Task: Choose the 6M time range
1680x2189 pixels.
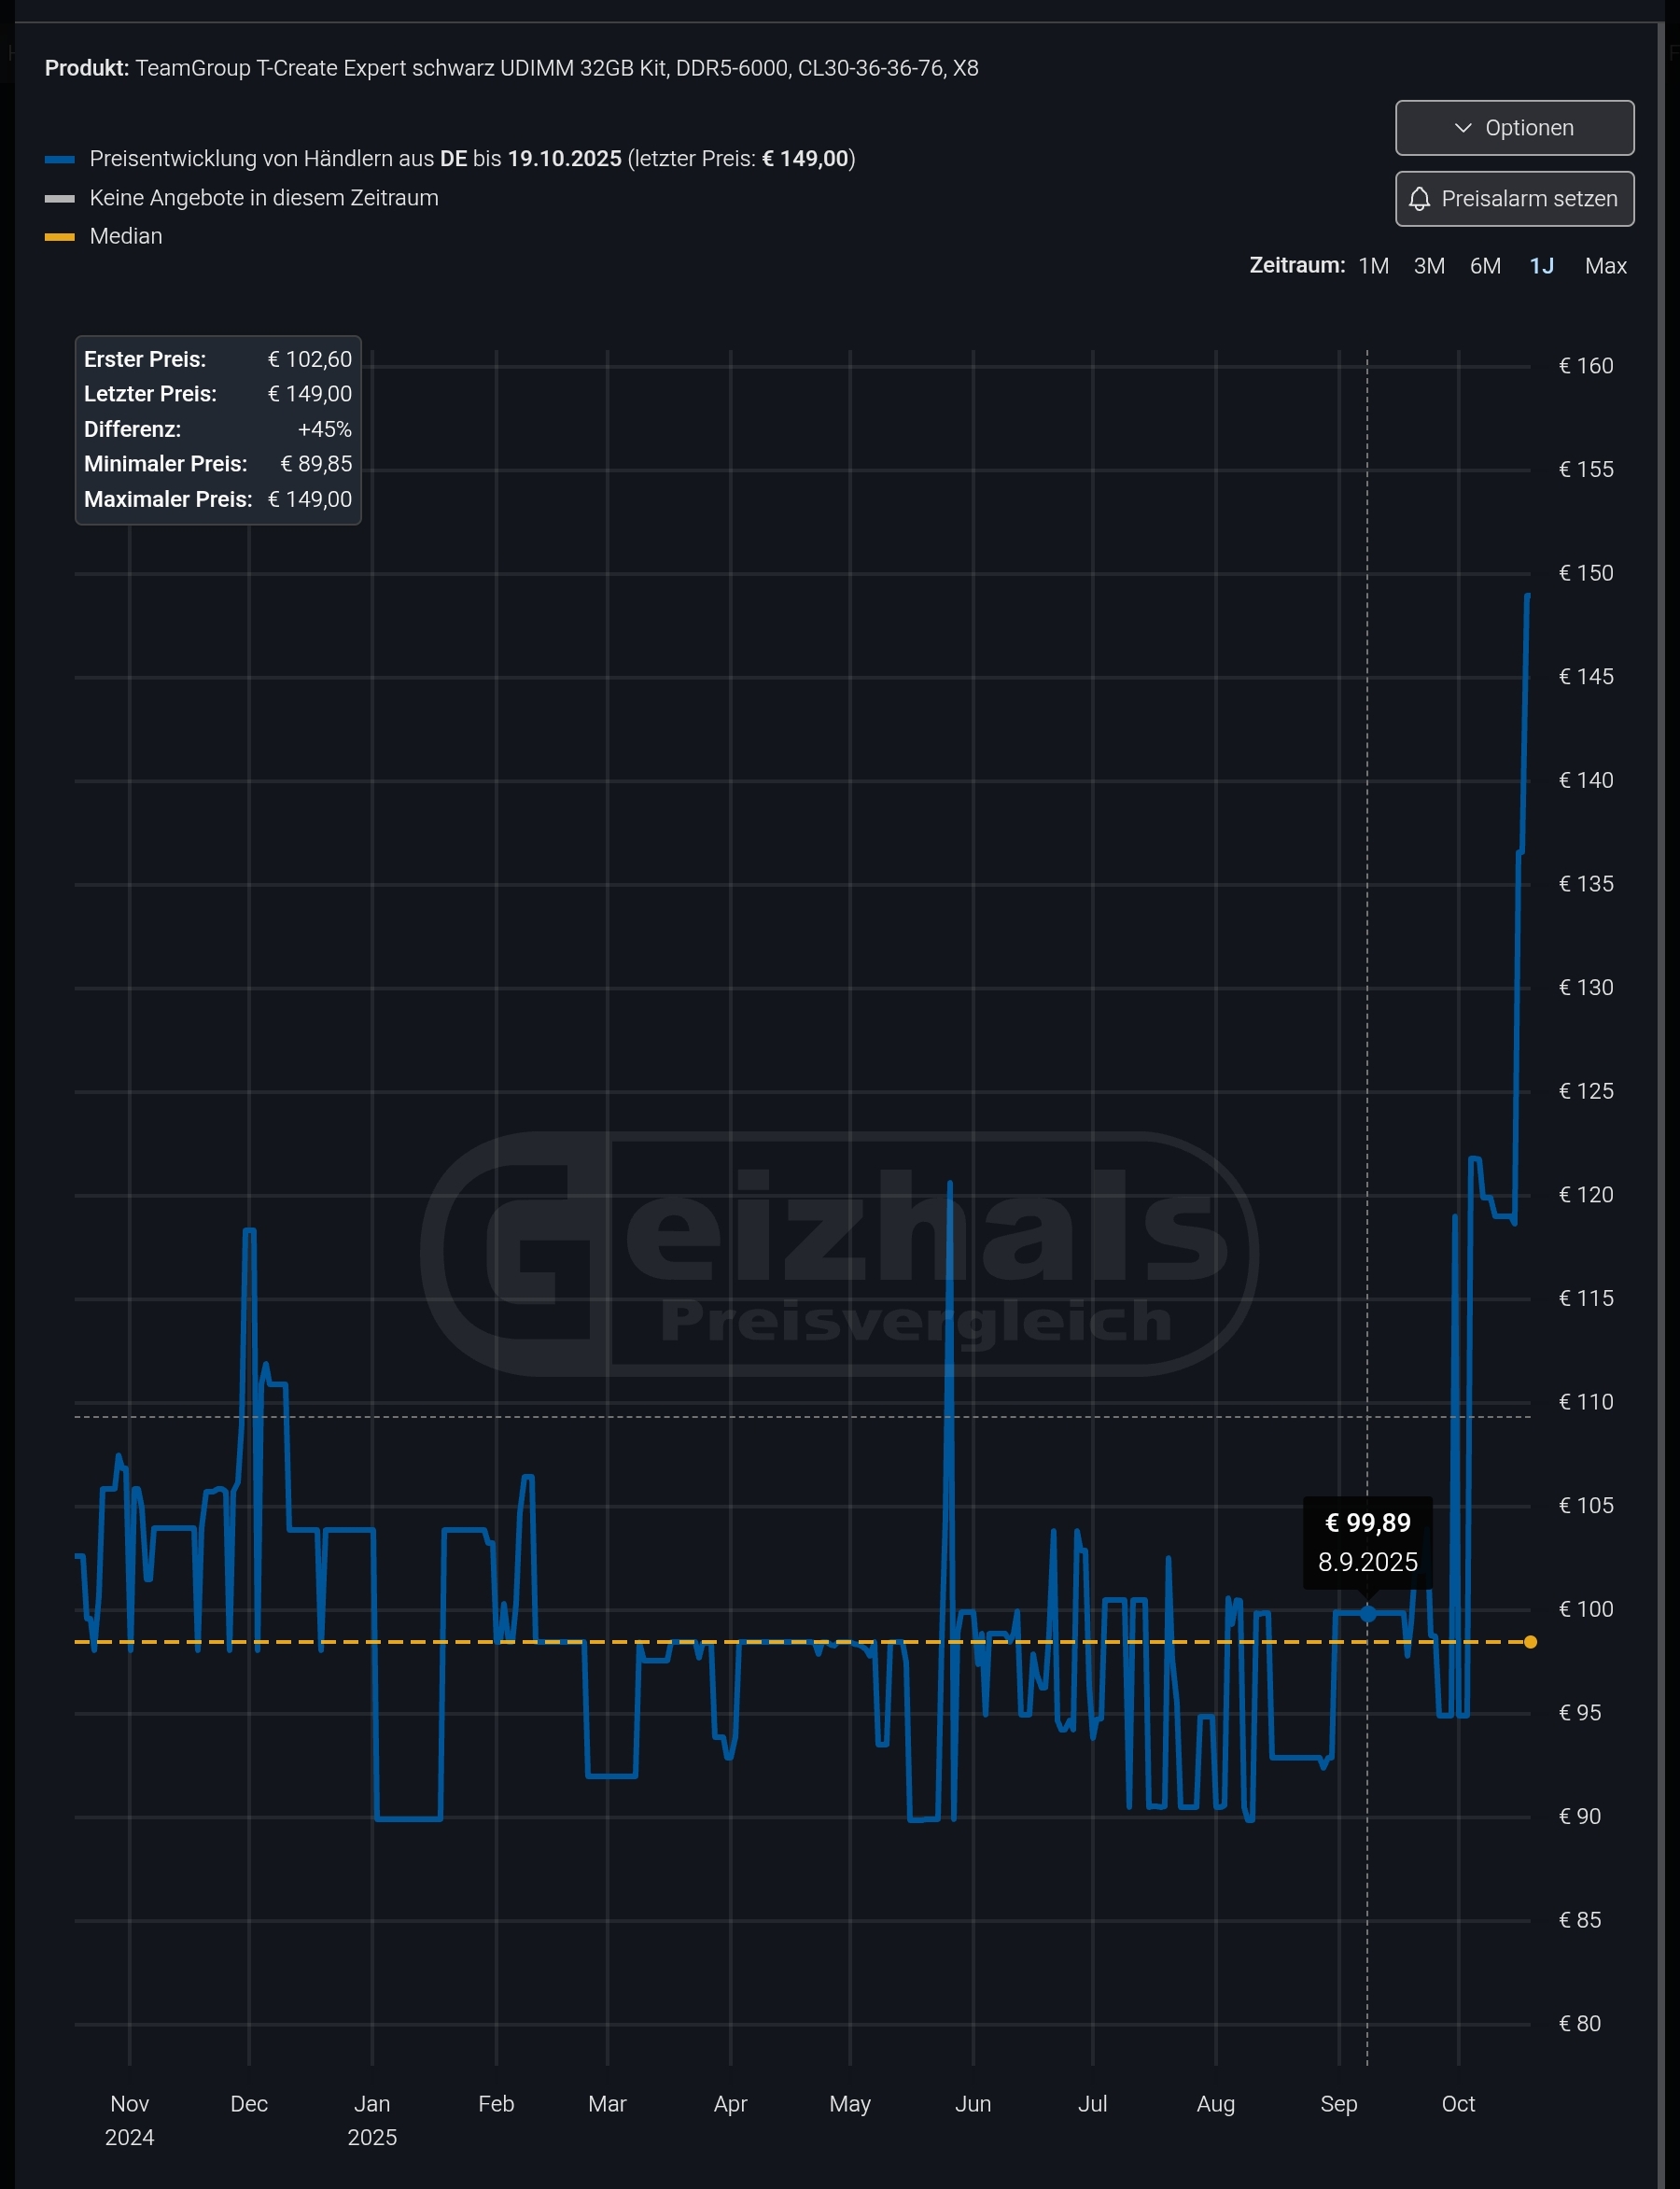Action: [1485, 266]
